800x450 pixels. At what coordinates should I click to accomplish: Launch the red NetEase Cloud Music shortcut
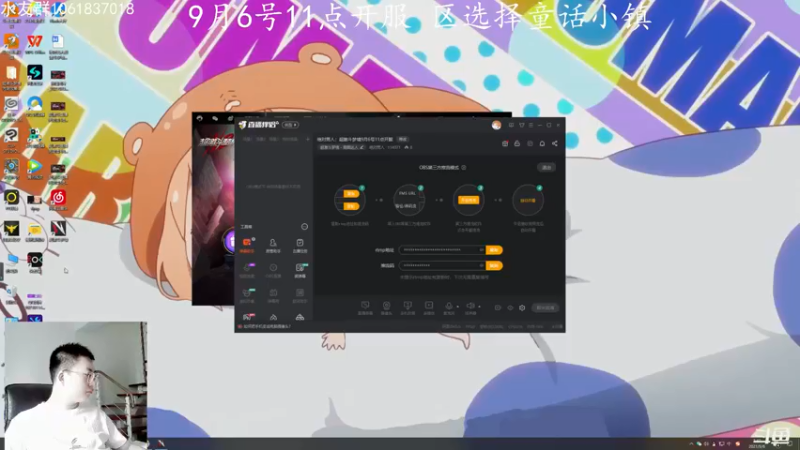coord(58,199)
